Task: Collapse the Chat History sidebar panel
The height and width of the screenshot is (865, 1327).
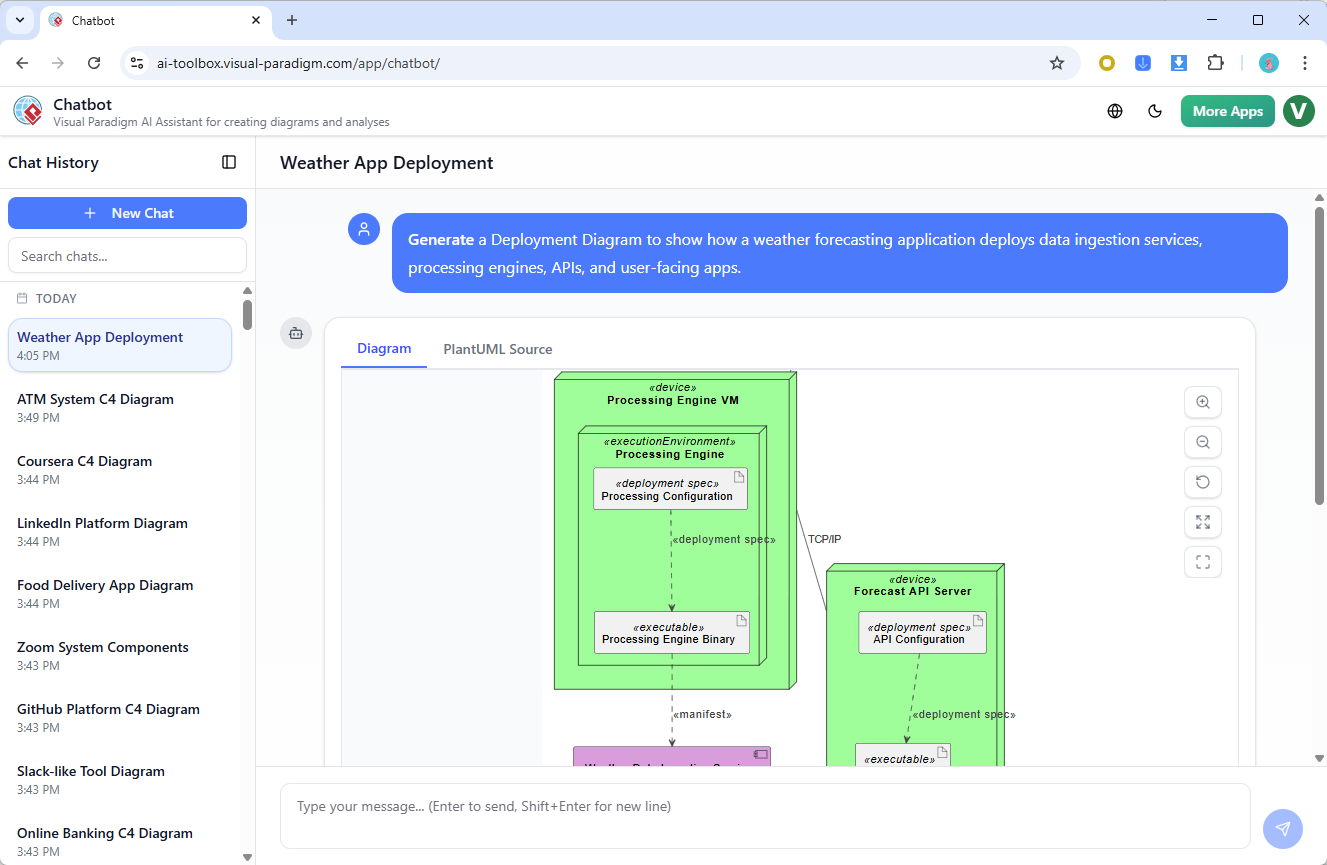Action: click(x=229, y=162)
